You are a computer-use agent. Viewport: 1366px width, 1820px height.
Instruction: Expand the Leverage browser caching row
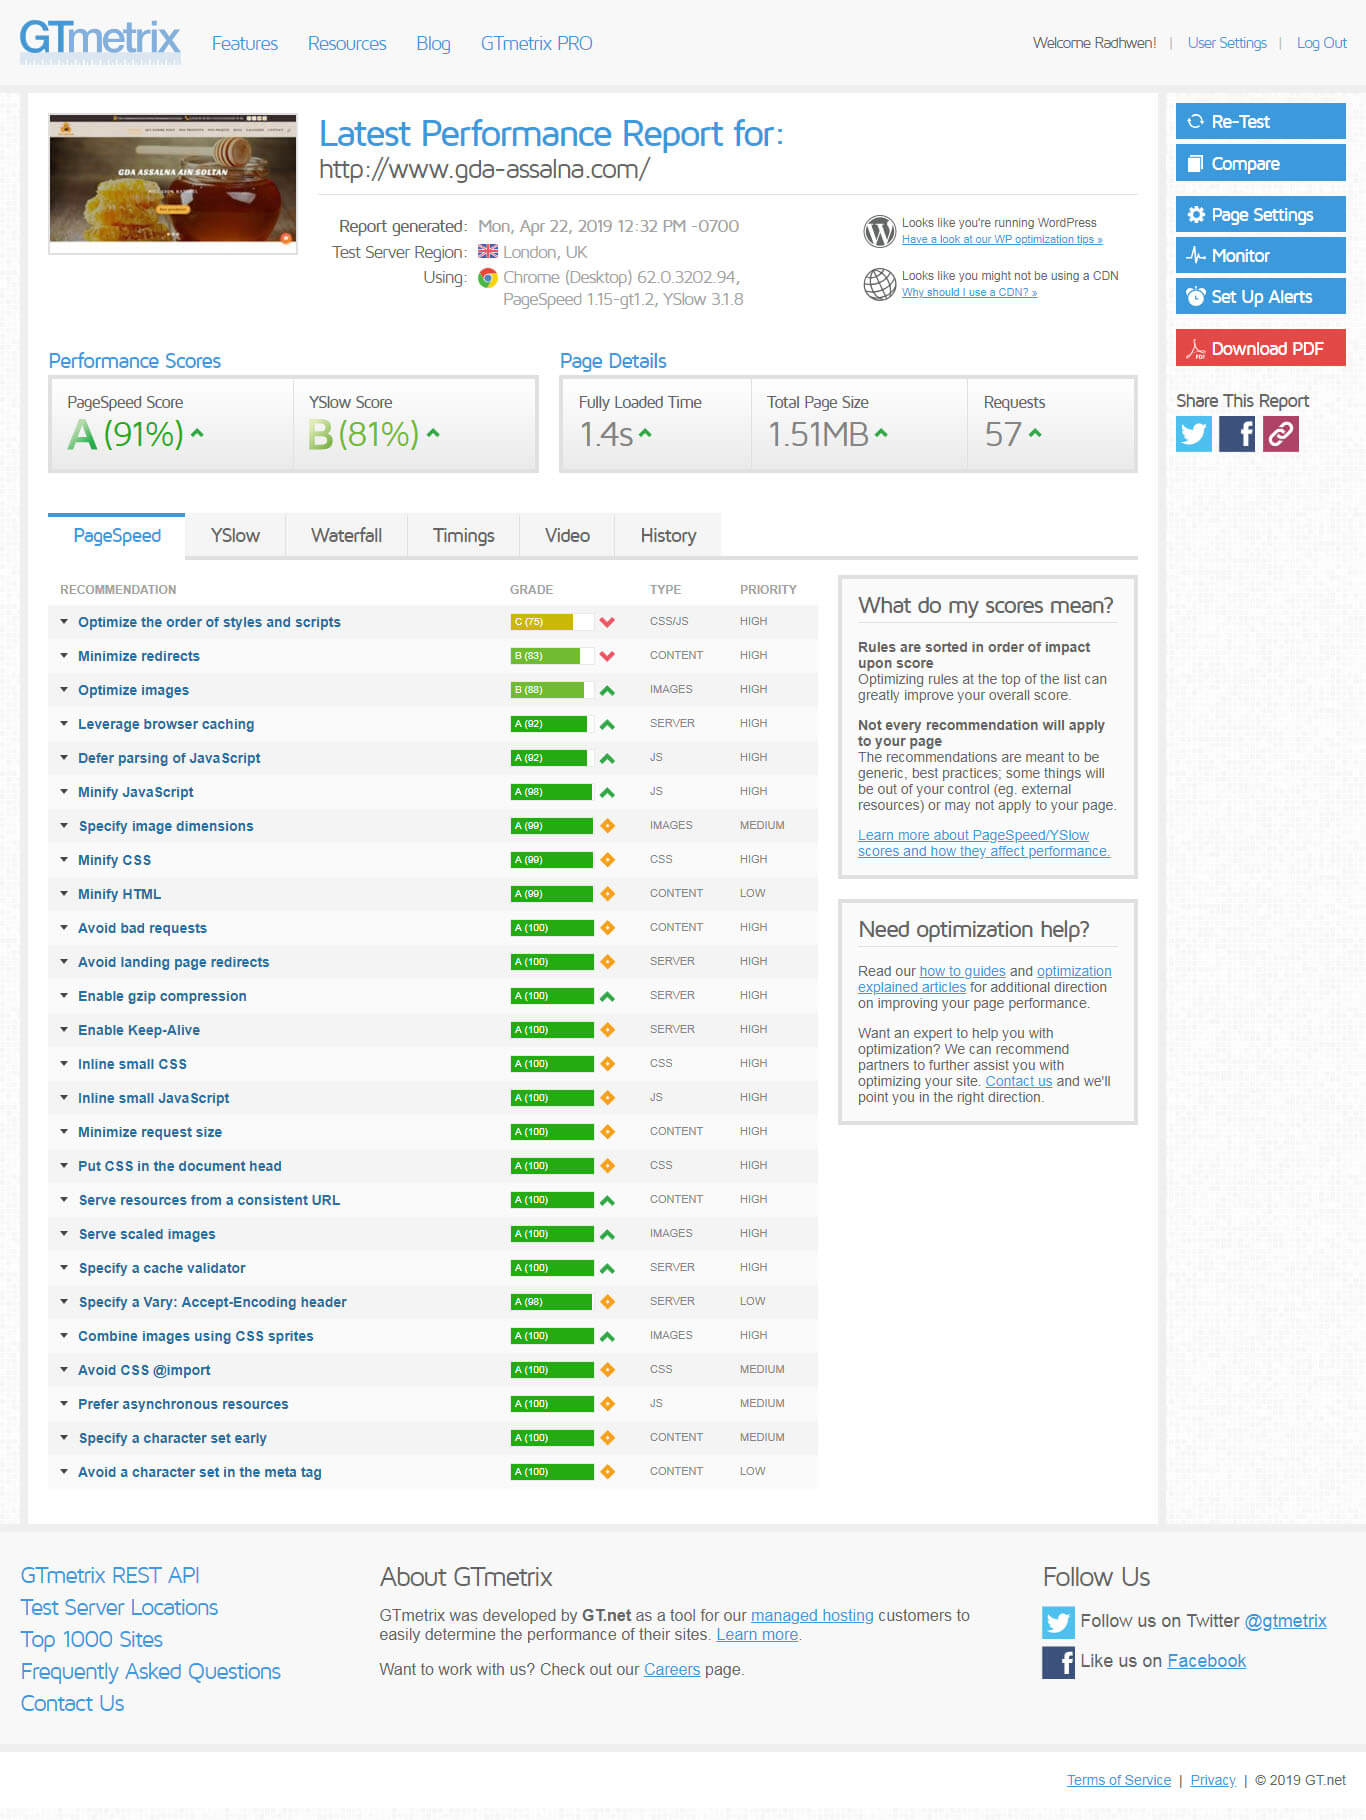point(166,724)
